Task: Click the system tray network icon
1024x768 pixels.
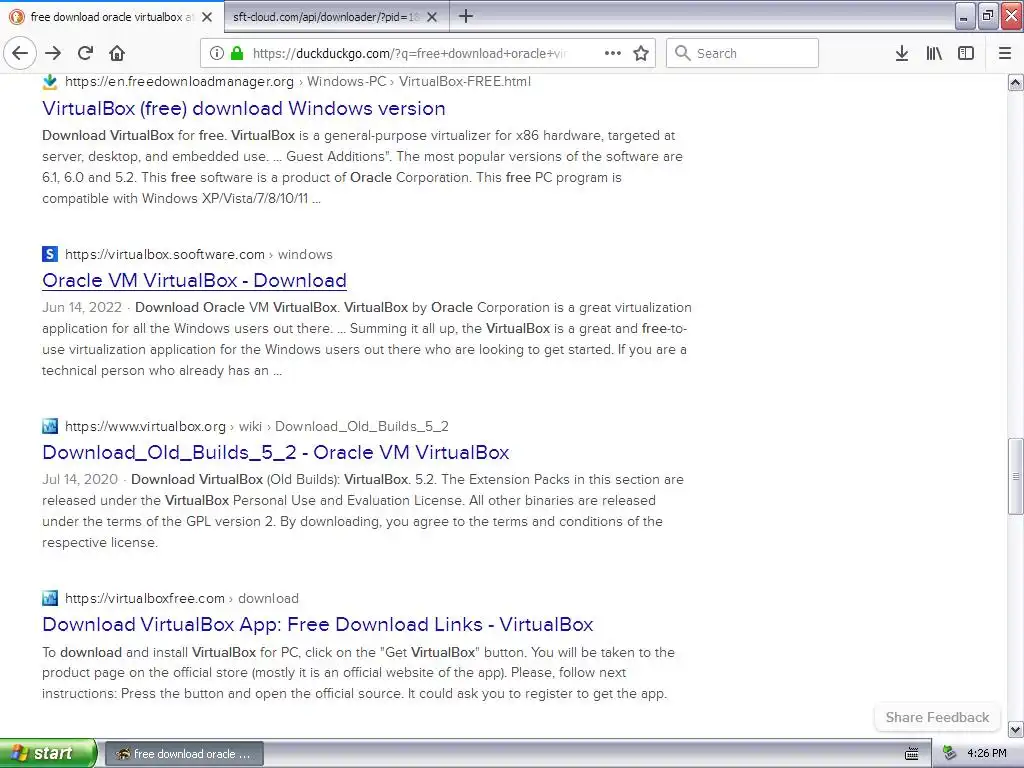Action: (950, 754)
